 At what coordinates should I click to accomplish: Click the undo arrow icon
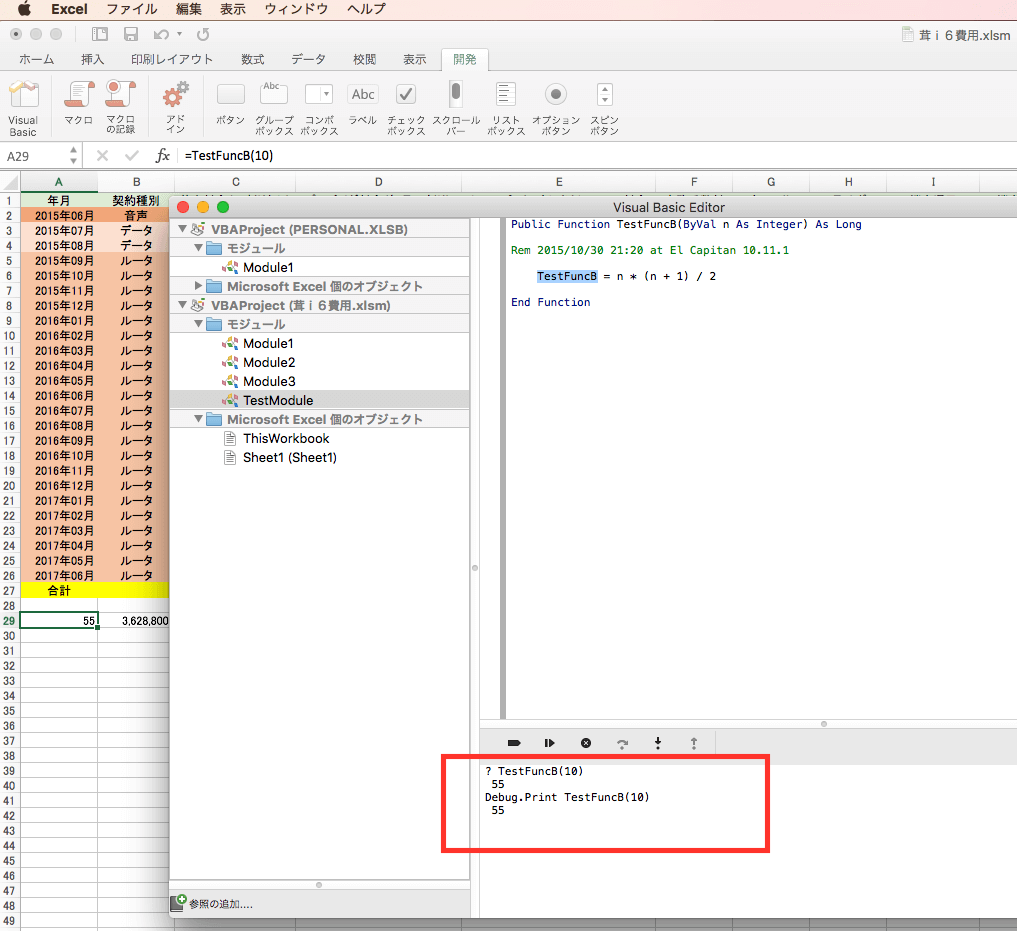[x=161, y=34]
